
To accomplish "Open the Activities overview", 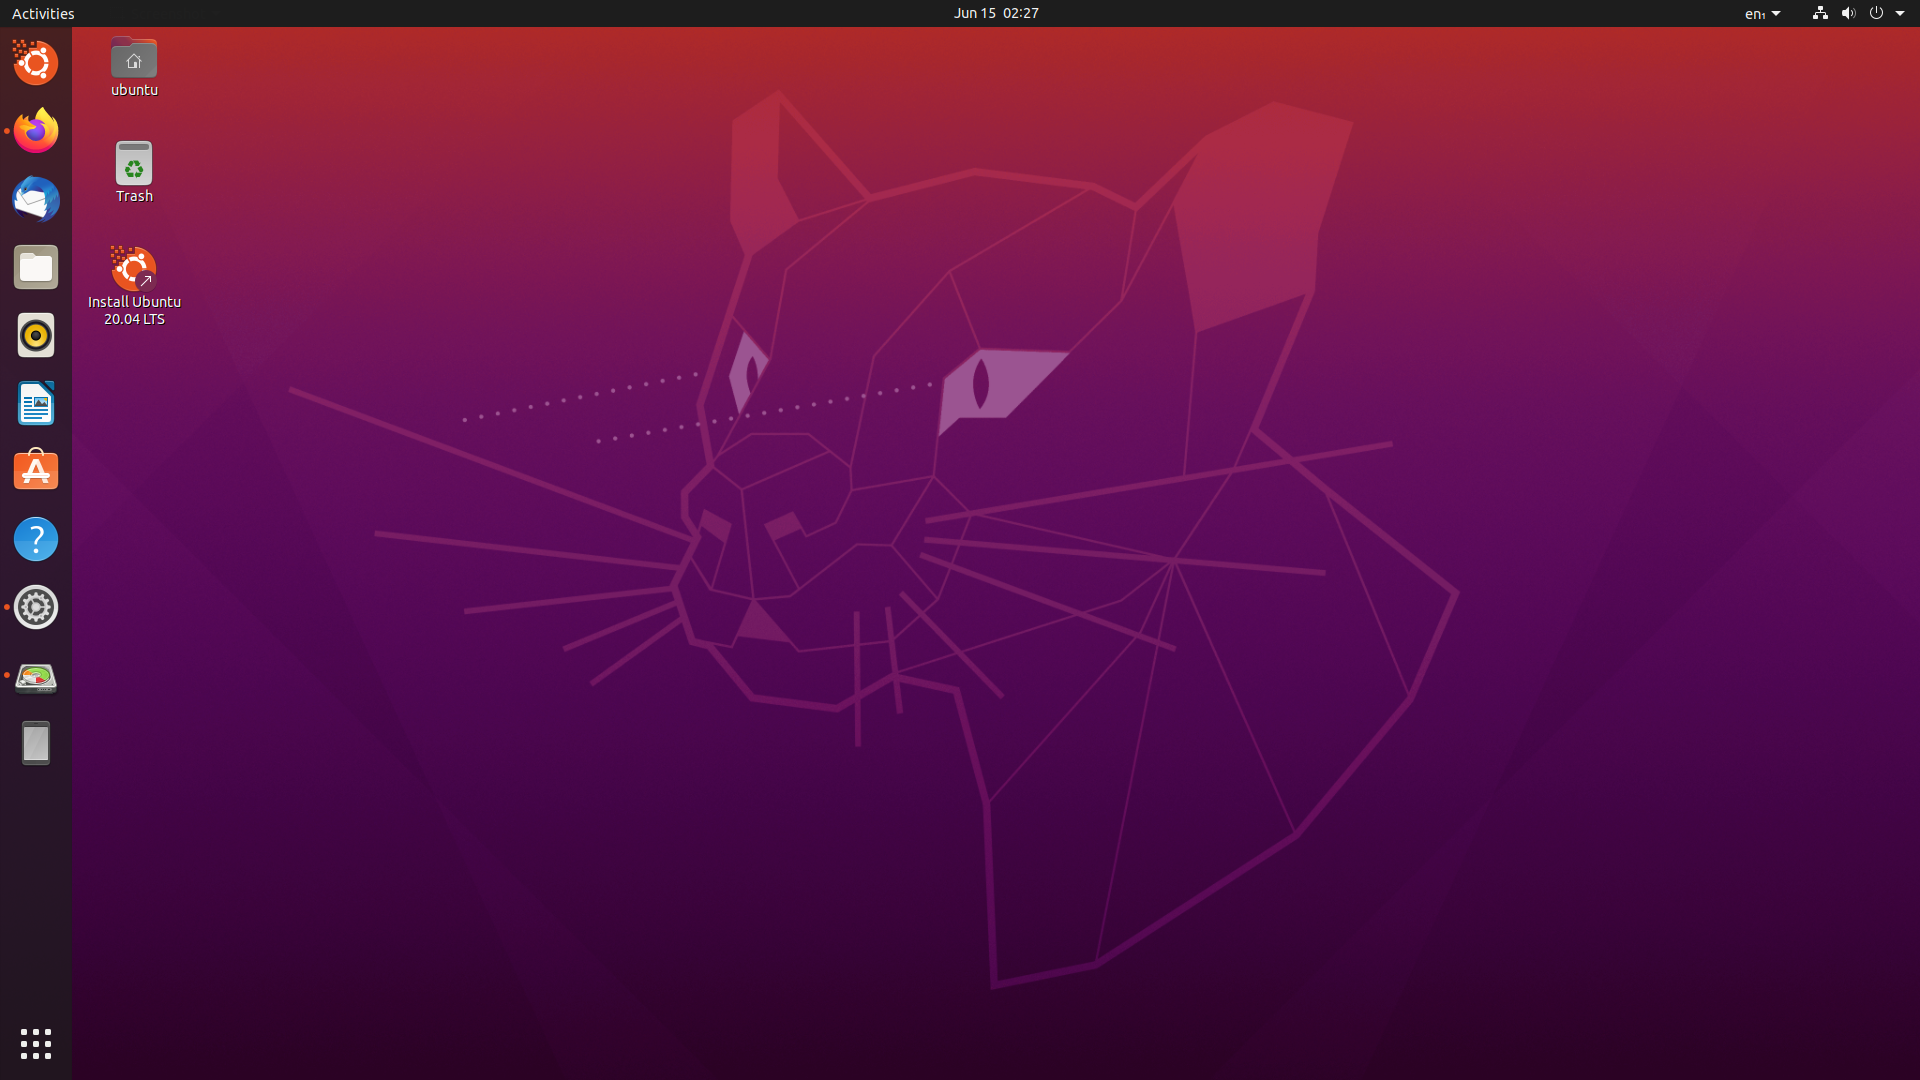I will [x=43, y=13].
